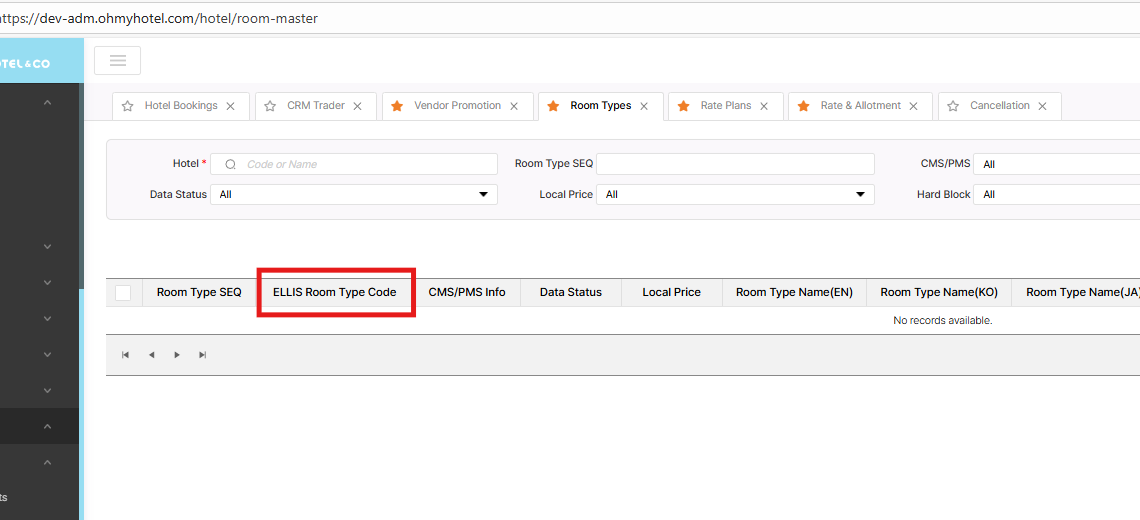Image resolution: width=1140 pixels, height=520 pixels.
Task: Click the Hotel code or name search field
Action: click(365, 164)
